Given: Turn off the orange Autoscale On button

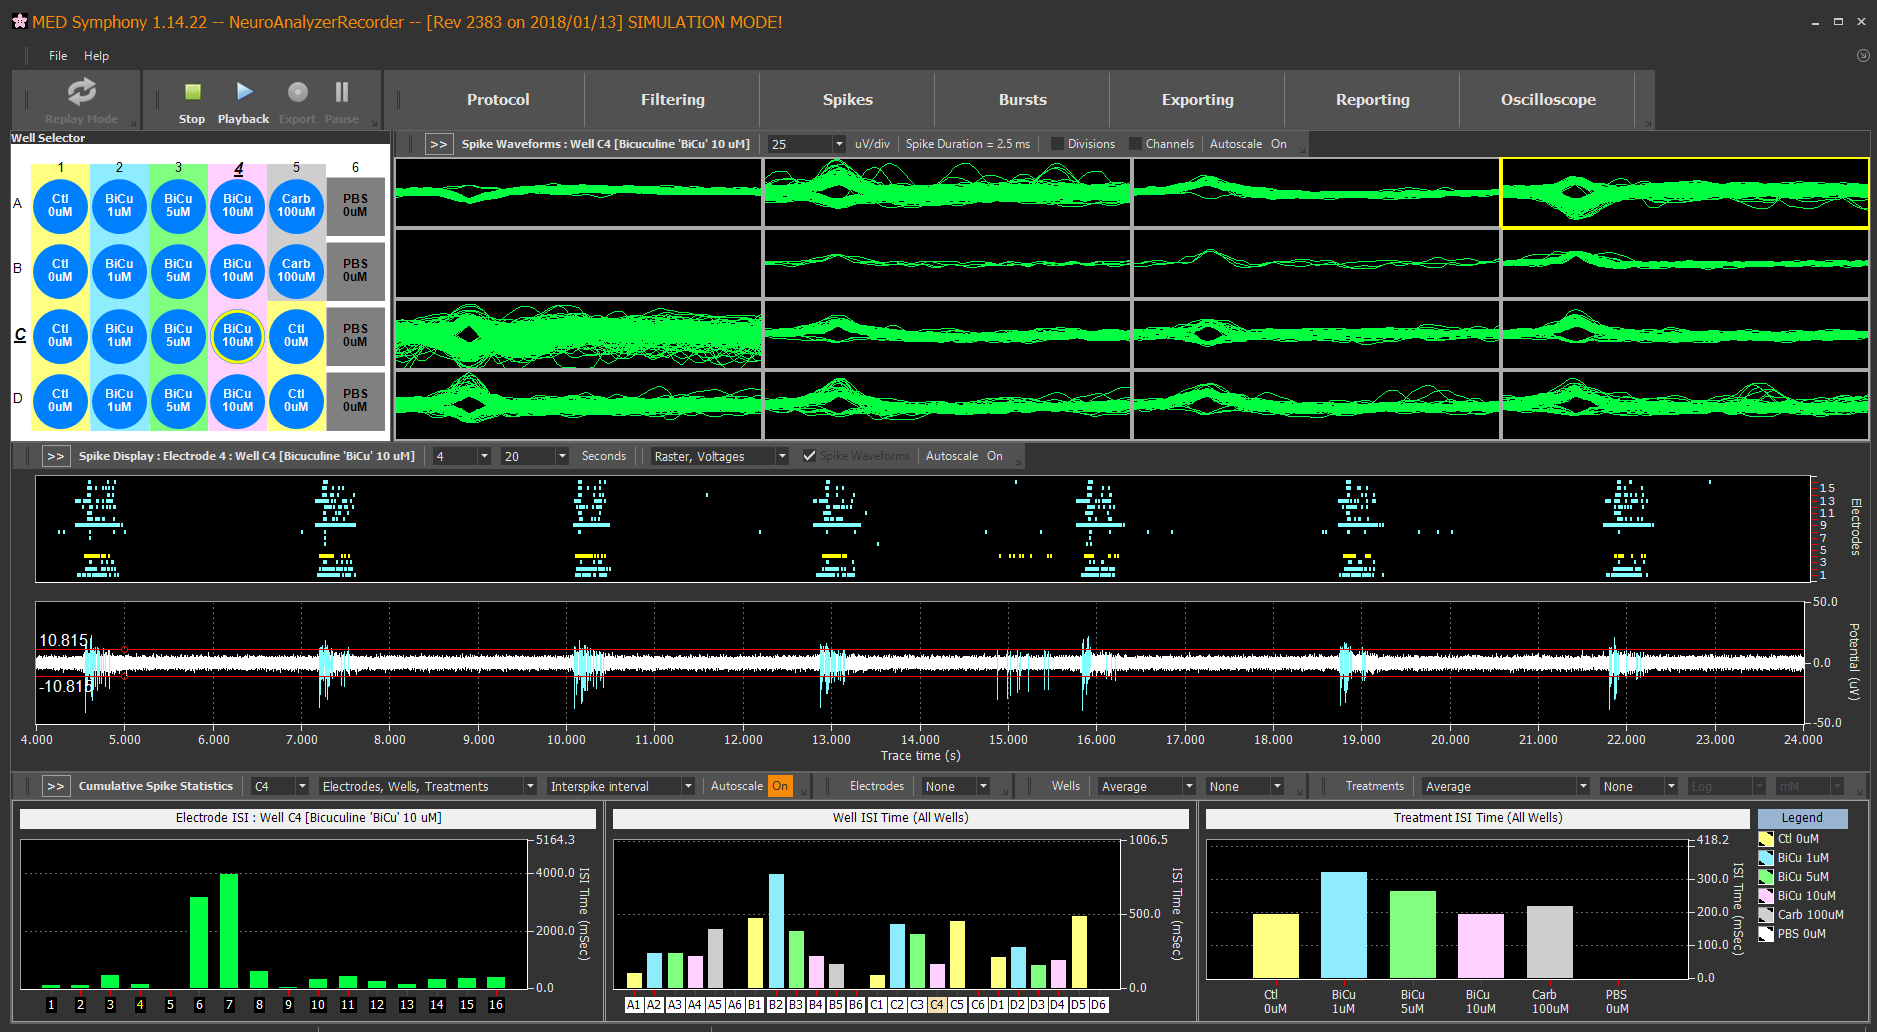Looking at the screenshot, I should coord(780,786).
